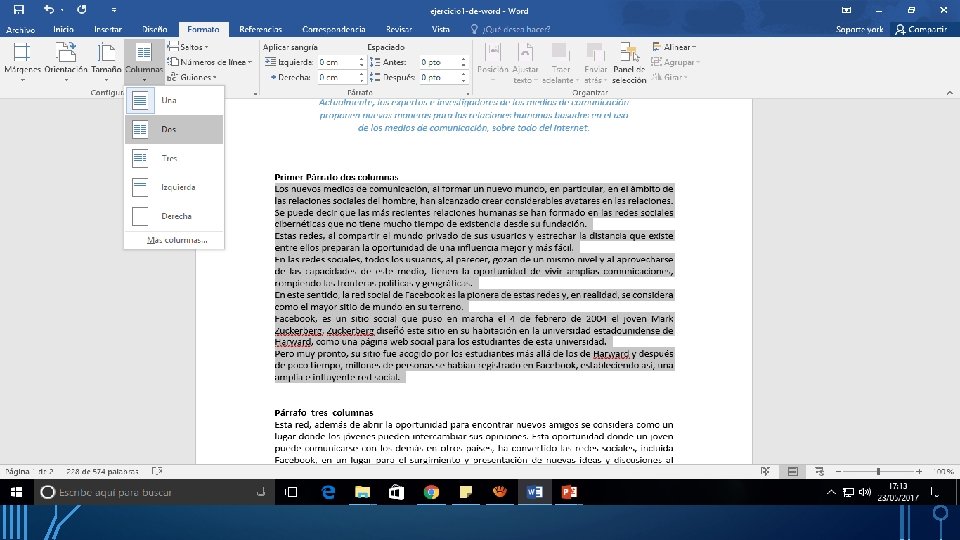Click the Save icon in quick access toolbar

[x=19, y=9]
